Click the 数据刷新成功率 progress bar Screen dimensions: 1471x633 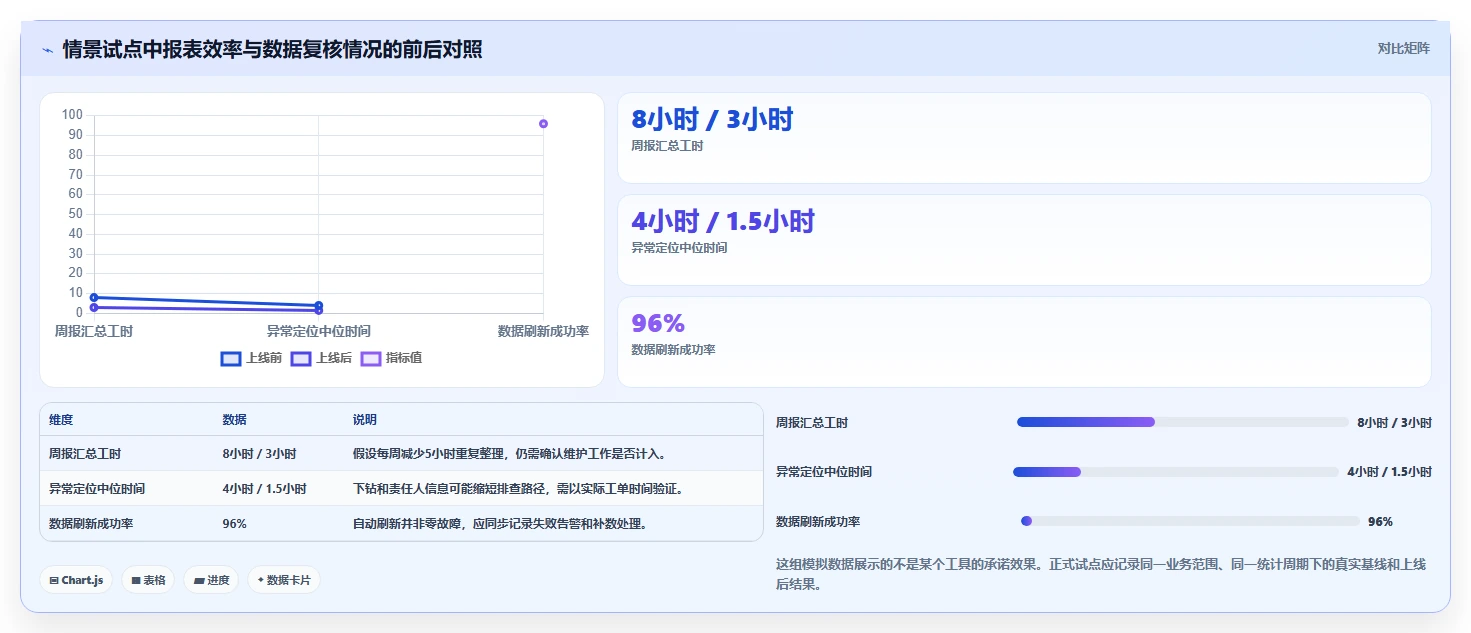click(x=1190, y=521)
